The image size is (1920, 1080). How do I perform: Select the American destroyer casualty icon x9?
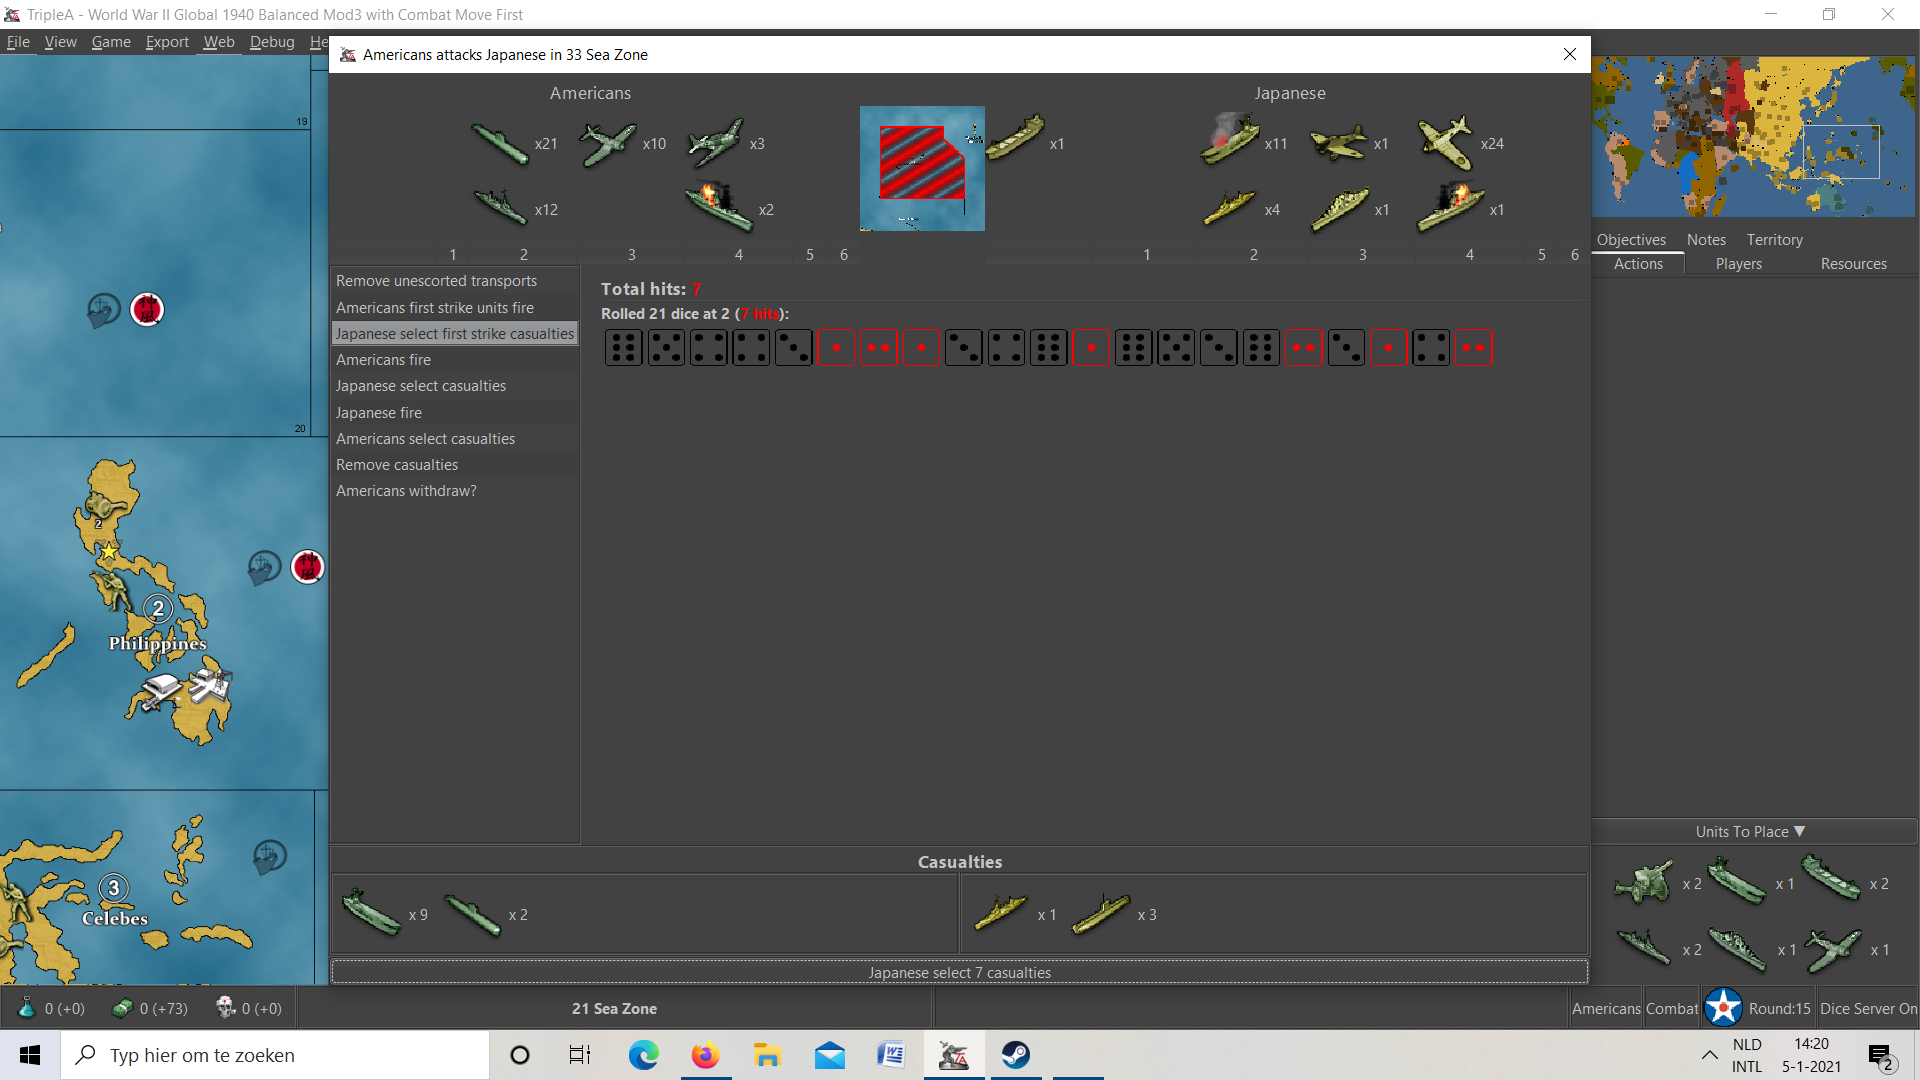coord(372,914)
